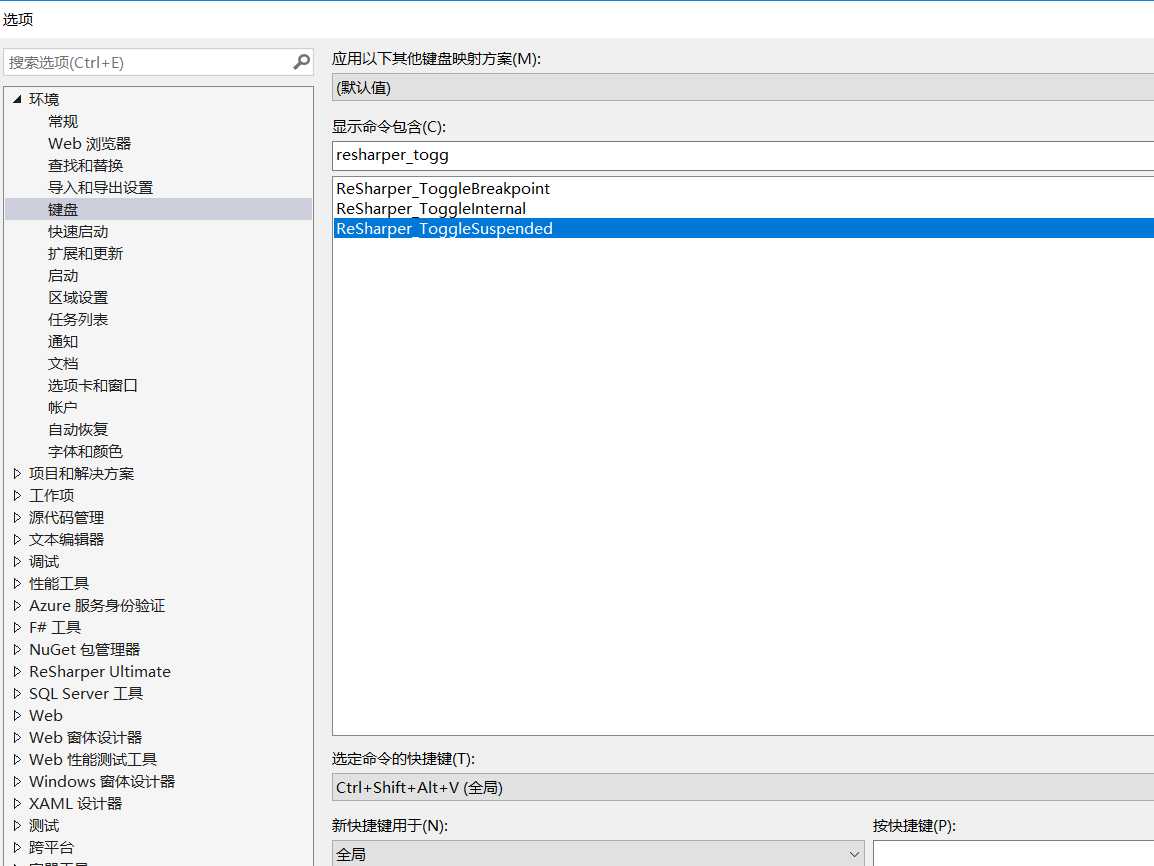
Task: Open the 快速启动 page
Action: (x=78, y=232)
